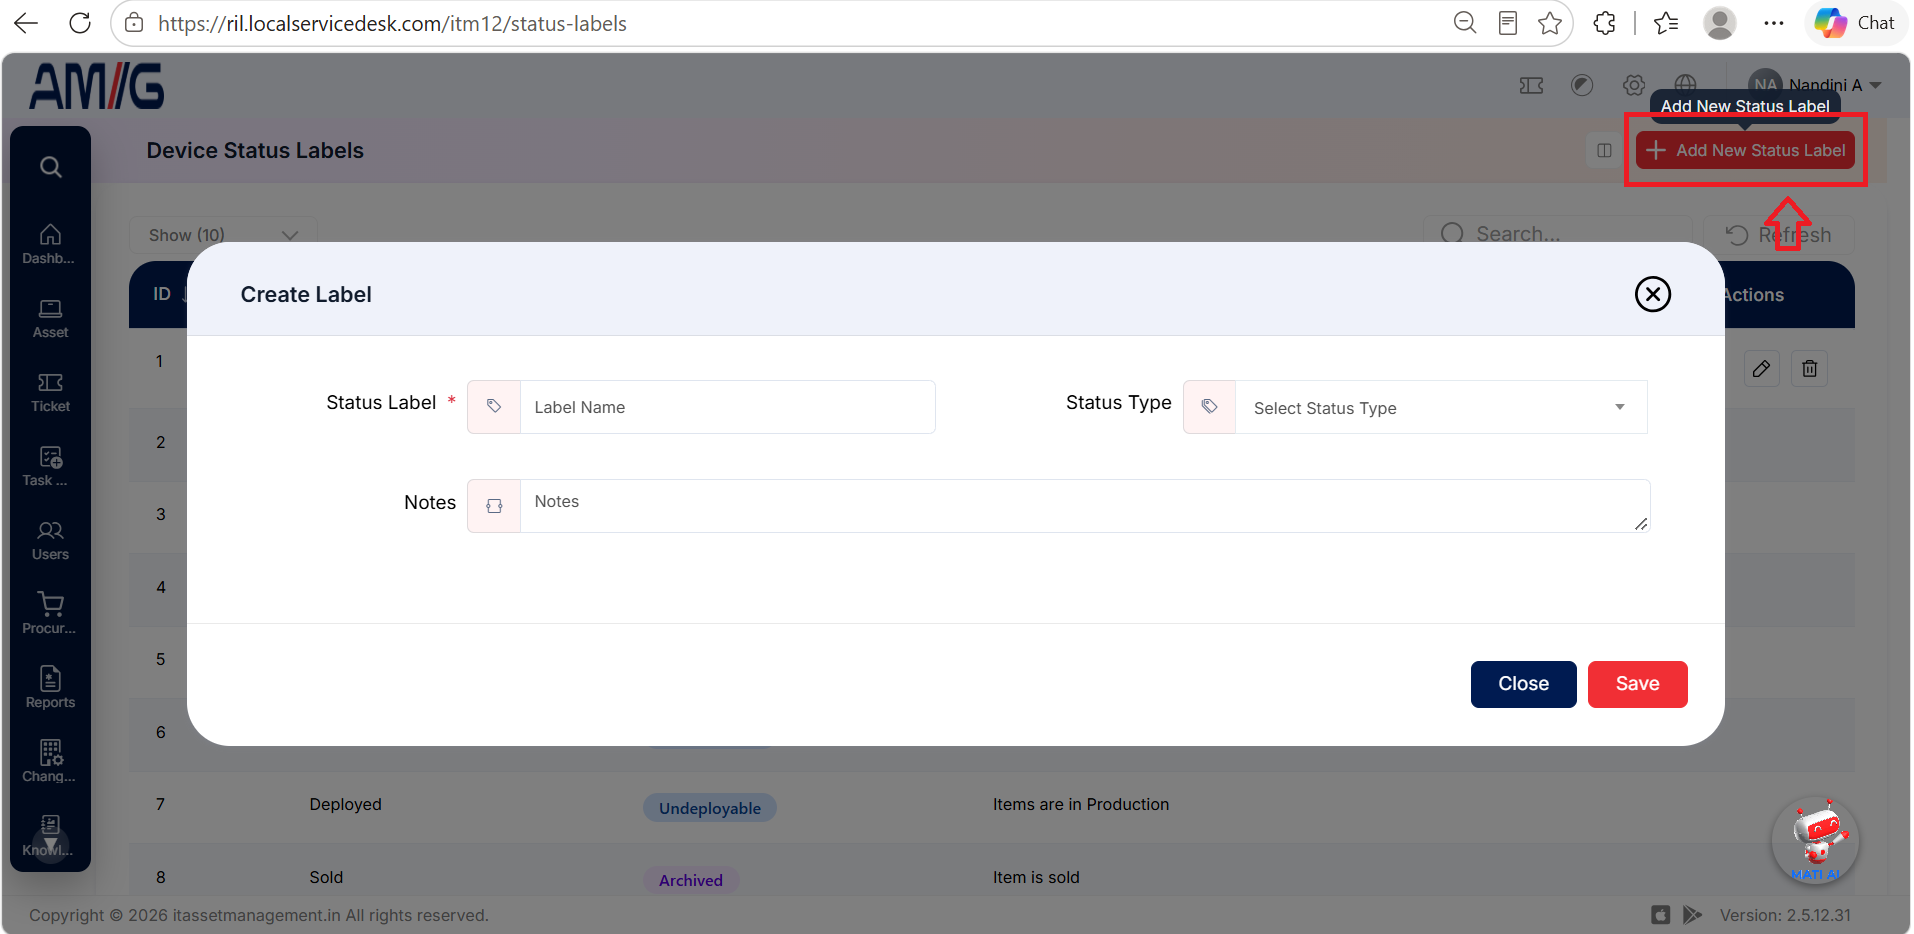Click 'Item is sold' note text
Image resolution: width=1914 pixels, height=934 pixels.
(1036, 877)
